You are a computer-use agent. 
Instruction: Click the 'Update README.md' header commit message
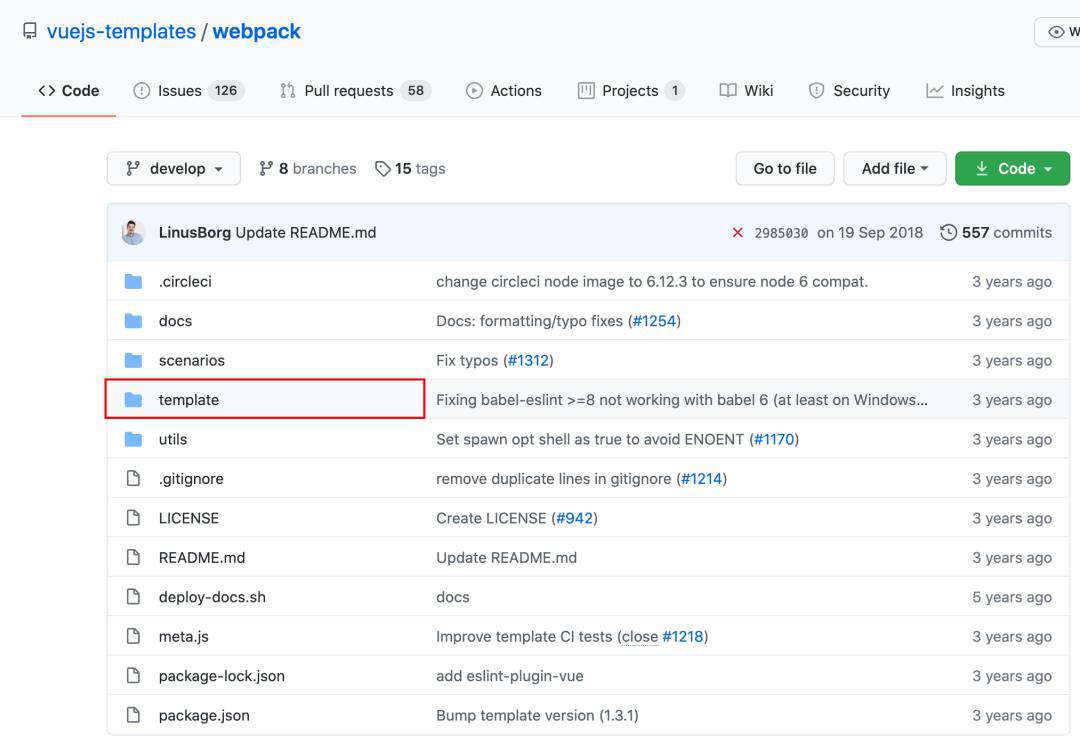coord(306,233)
